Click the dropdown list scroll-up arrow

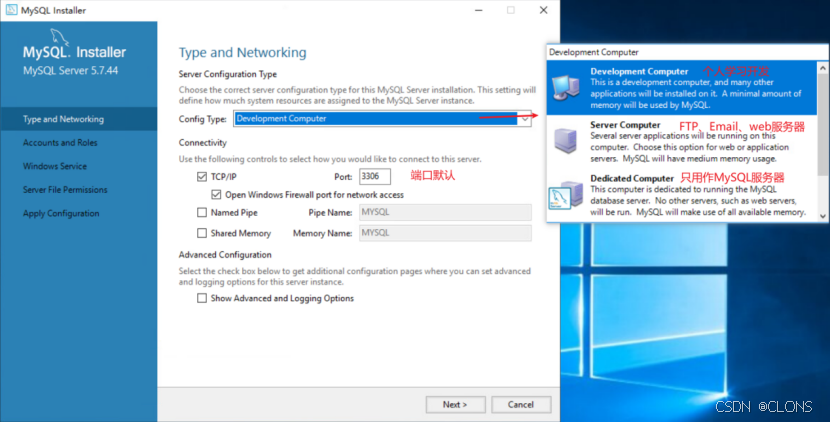click(x=823, y=68)
